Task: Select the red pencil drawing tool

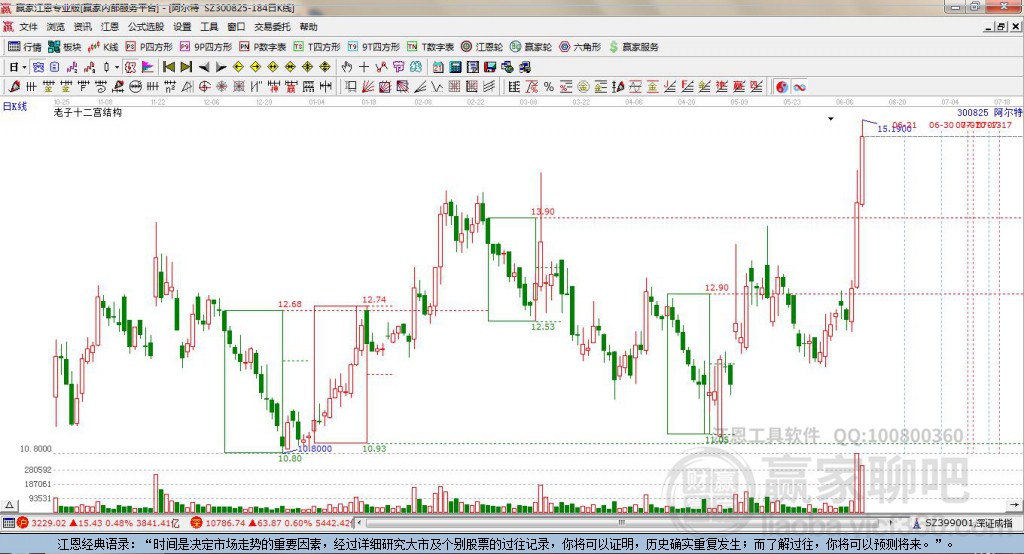Action: pos(14,87)
